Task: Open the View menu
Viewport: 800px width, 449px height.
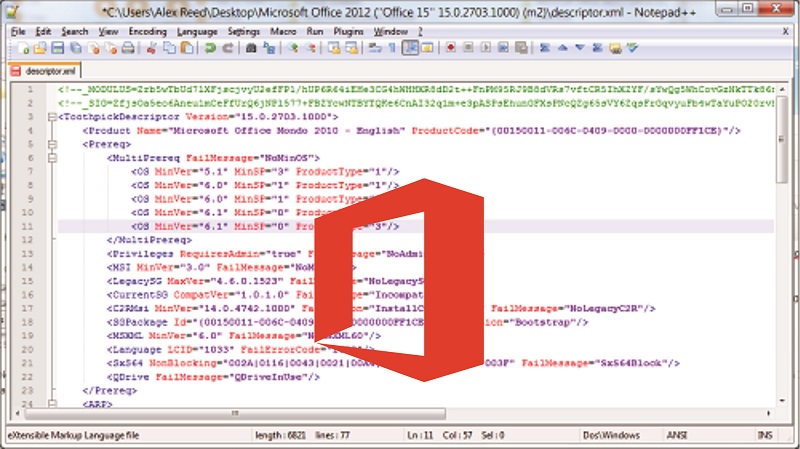Action: [x=108, y=32]
